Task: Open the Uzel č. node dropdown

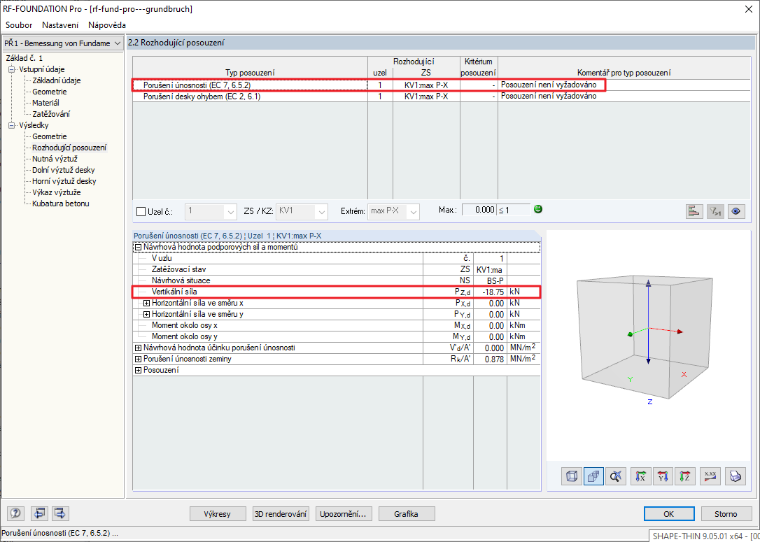Action: click(230, 211)
